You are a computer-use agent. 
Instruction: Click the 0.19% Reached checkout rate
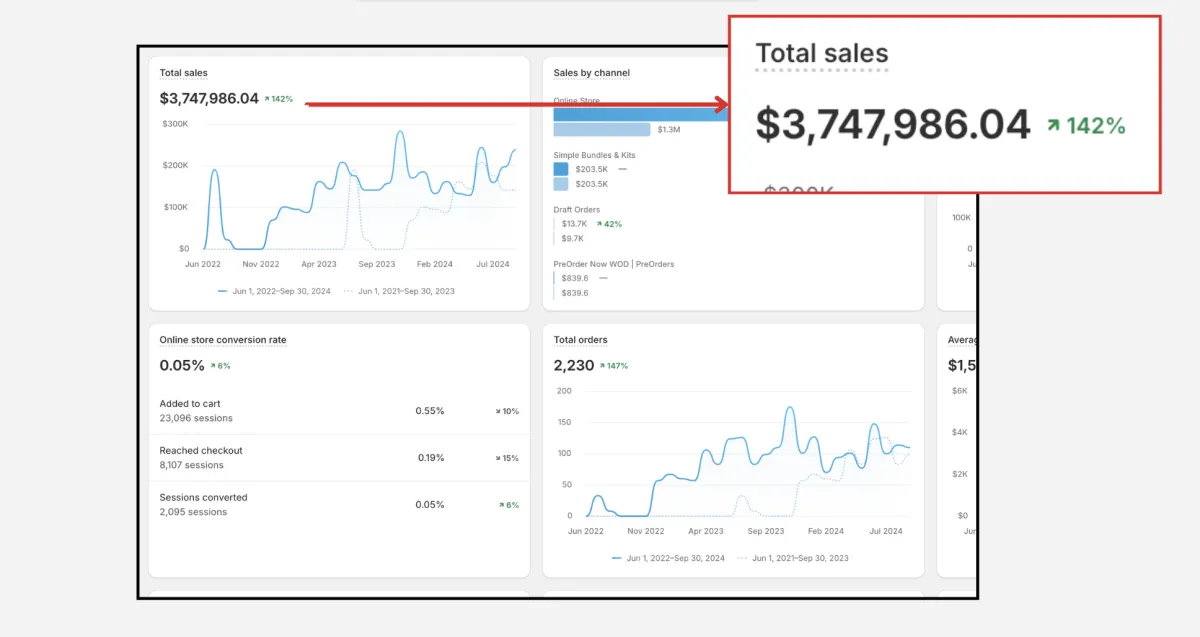coord(430,458)
